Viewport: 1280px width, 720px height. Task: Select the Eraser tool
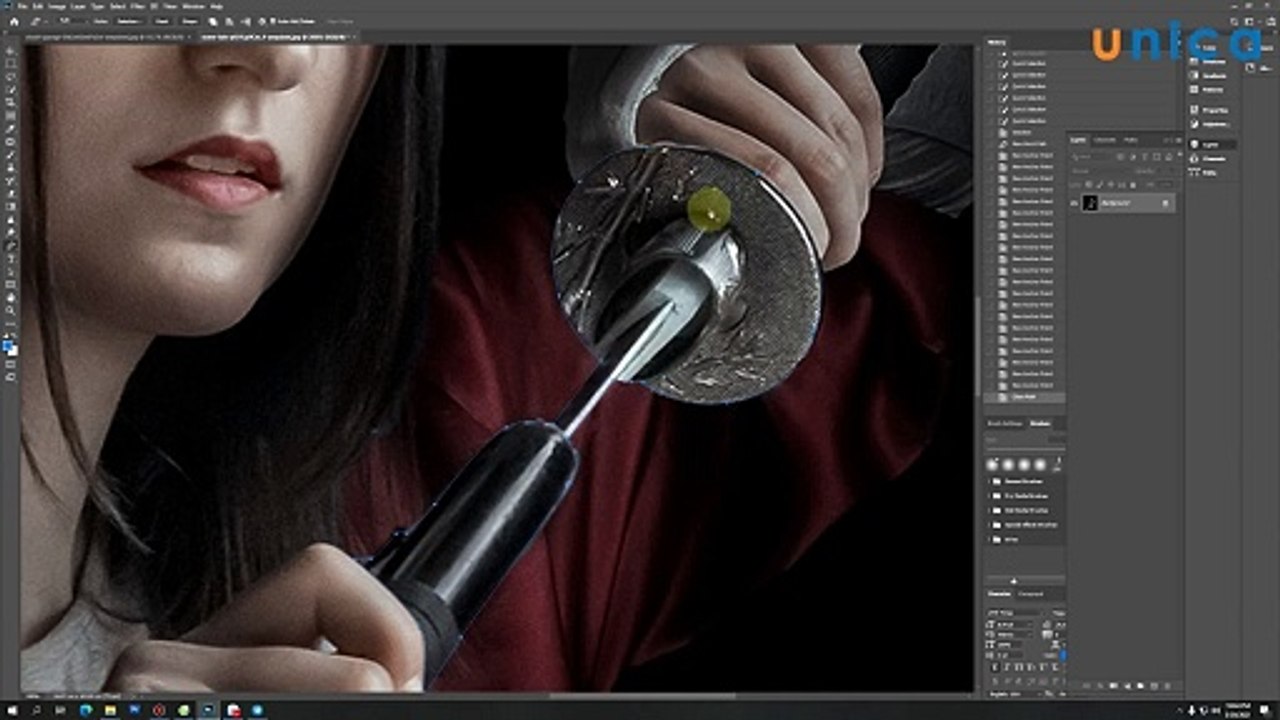10,194
